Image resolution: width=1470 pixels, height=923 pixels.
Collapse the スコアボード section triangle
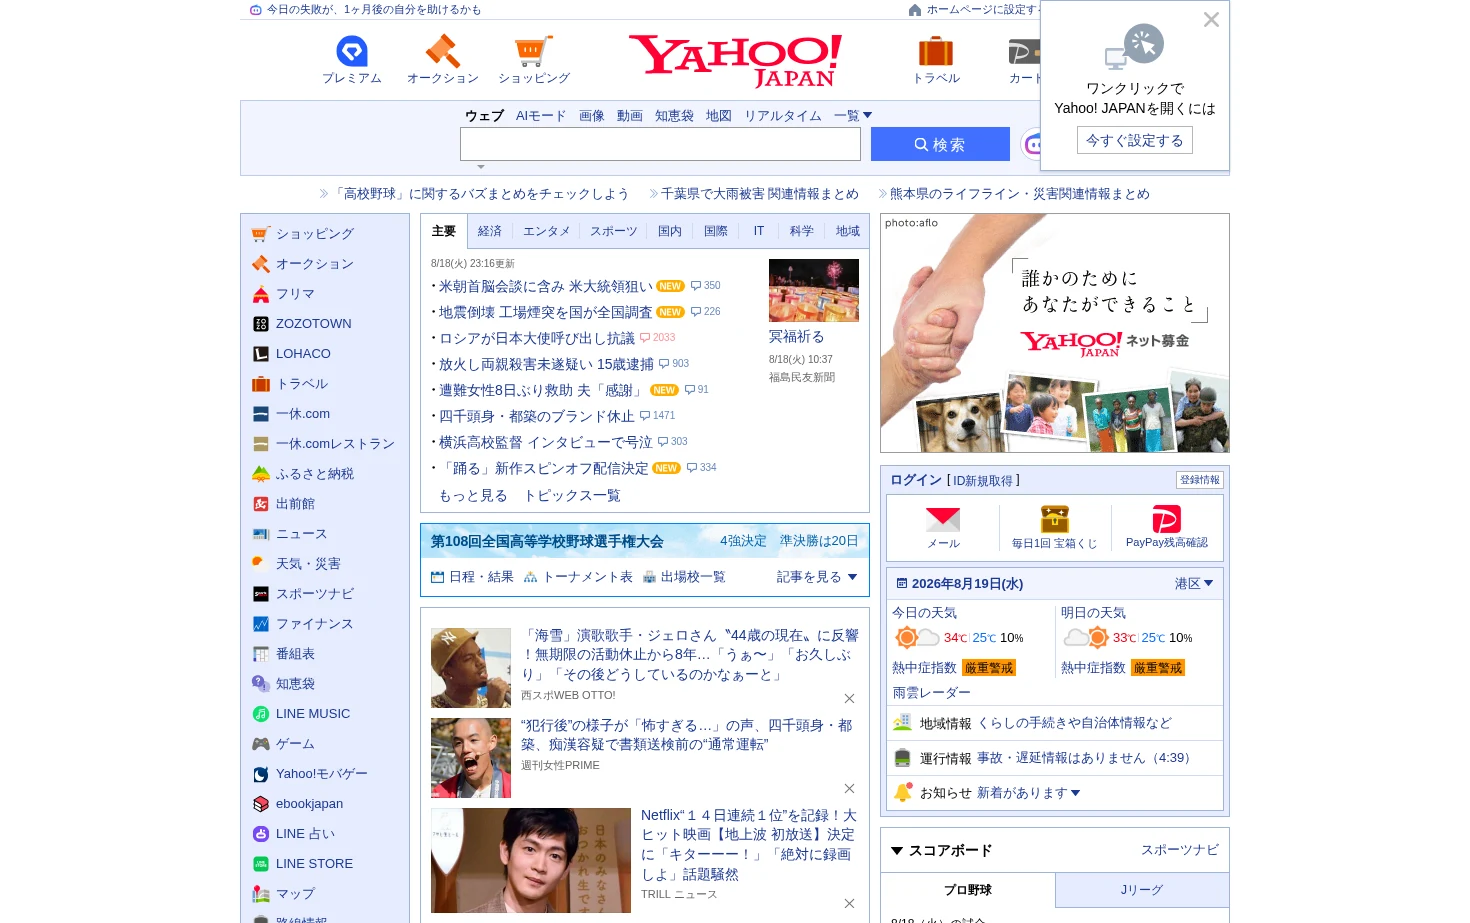coord(897,851)
